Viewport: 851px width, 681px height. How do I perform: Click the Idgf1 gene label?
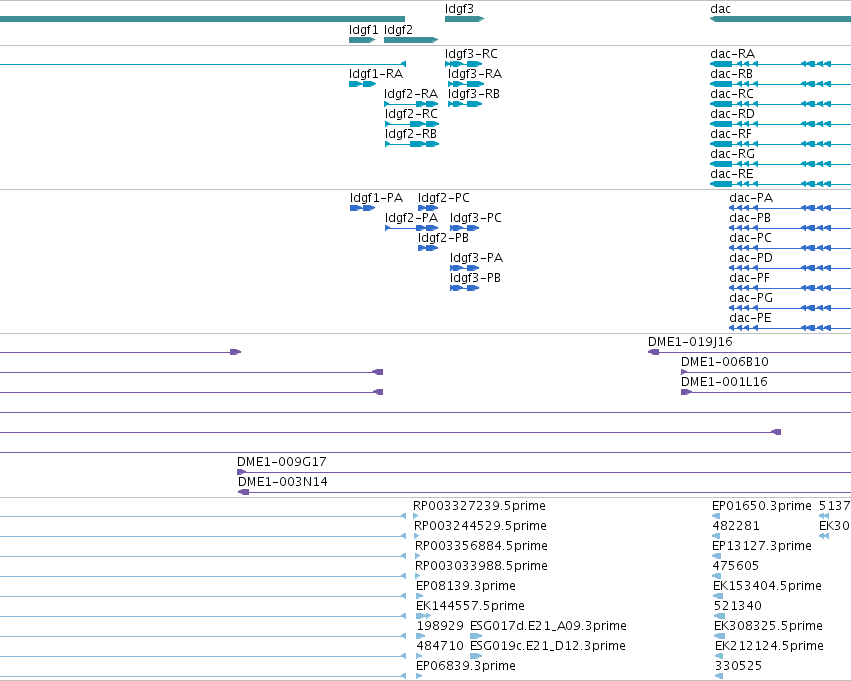point(363,30)
